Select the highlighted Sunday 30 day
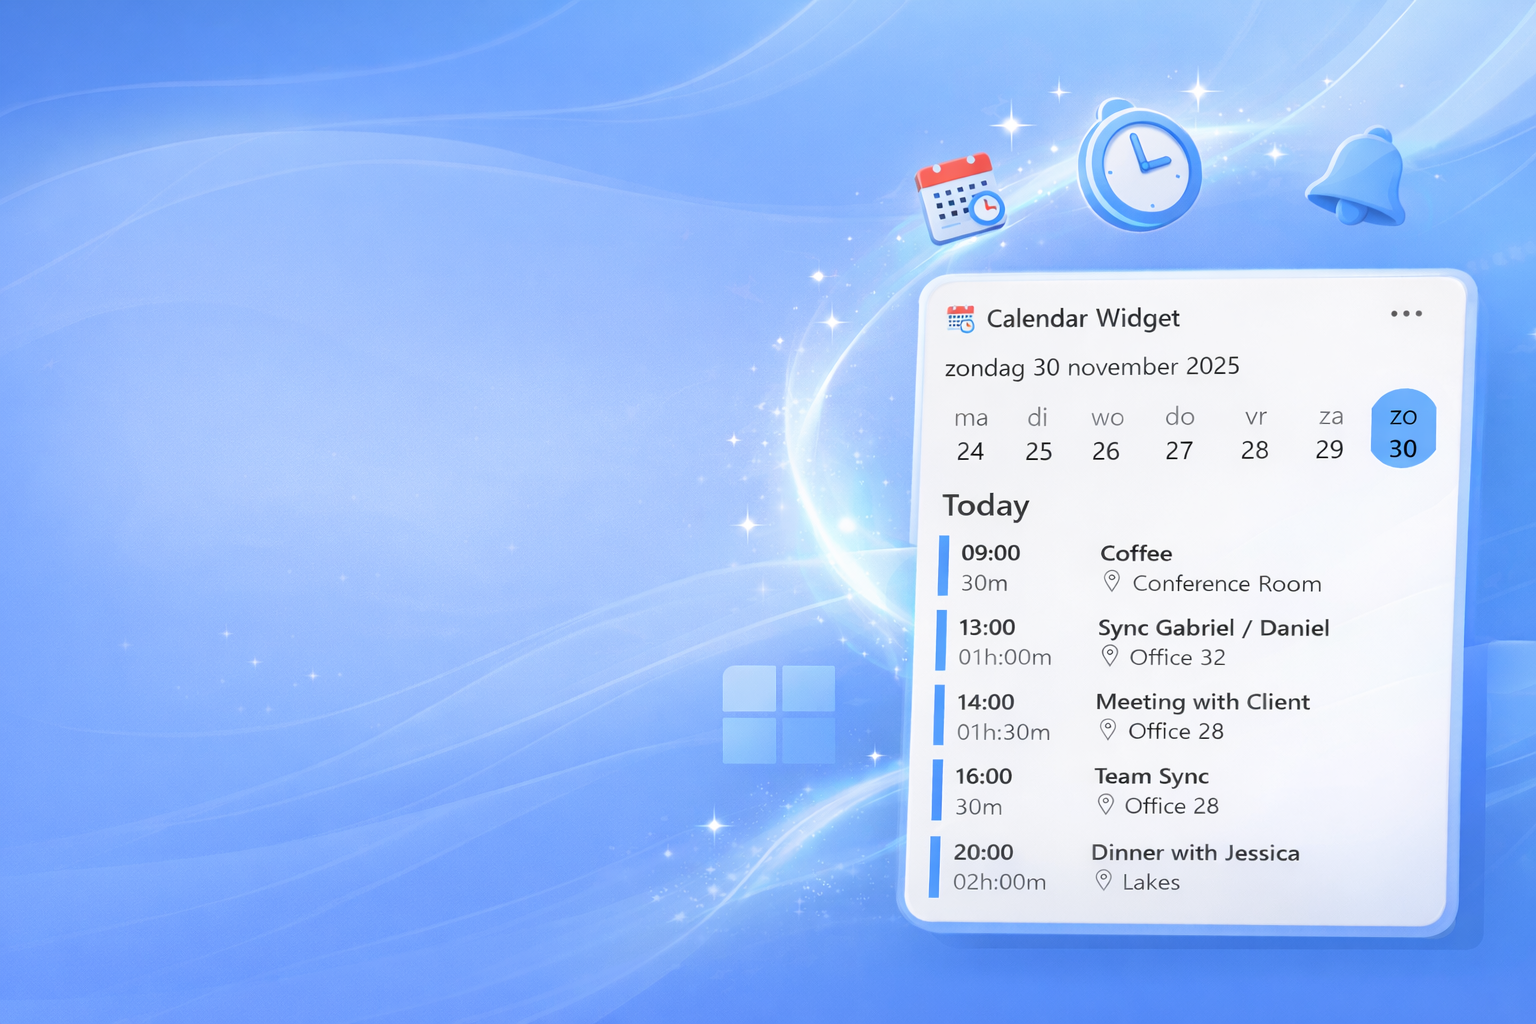This screenshot has height=1024, width=1536. 1403,430
